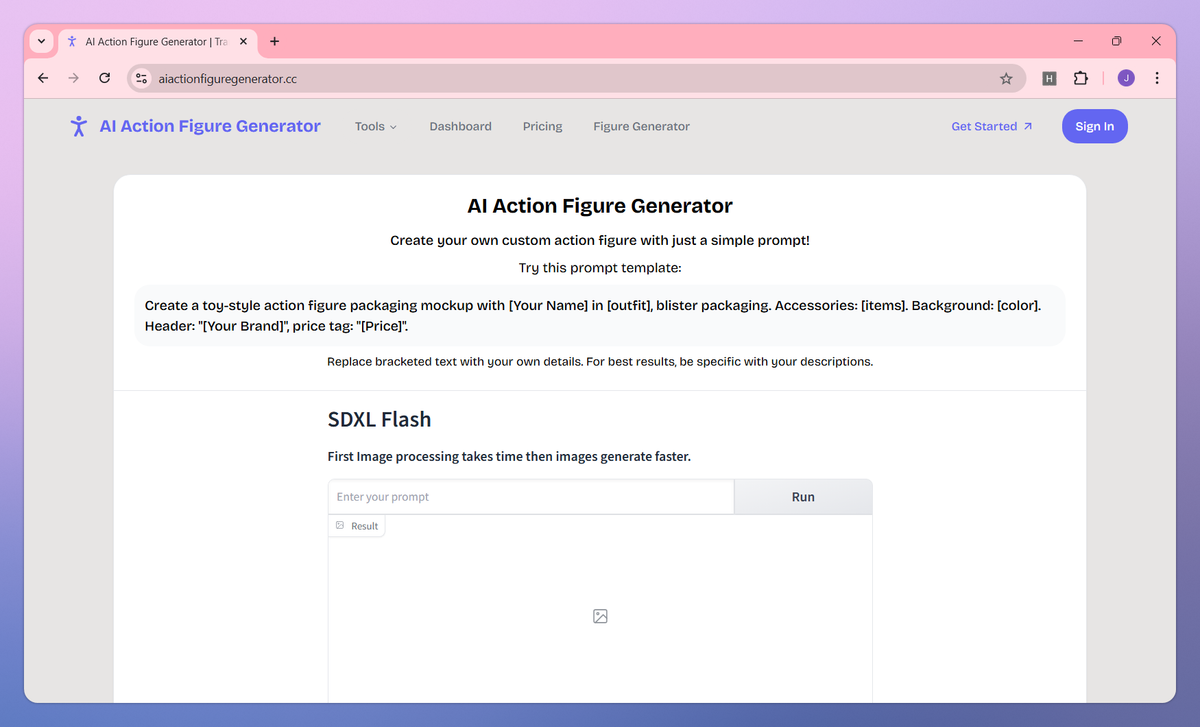Viewport: 1200px width, 727px height.
Task: Go to the Pricing menu item
Action: 542,126
